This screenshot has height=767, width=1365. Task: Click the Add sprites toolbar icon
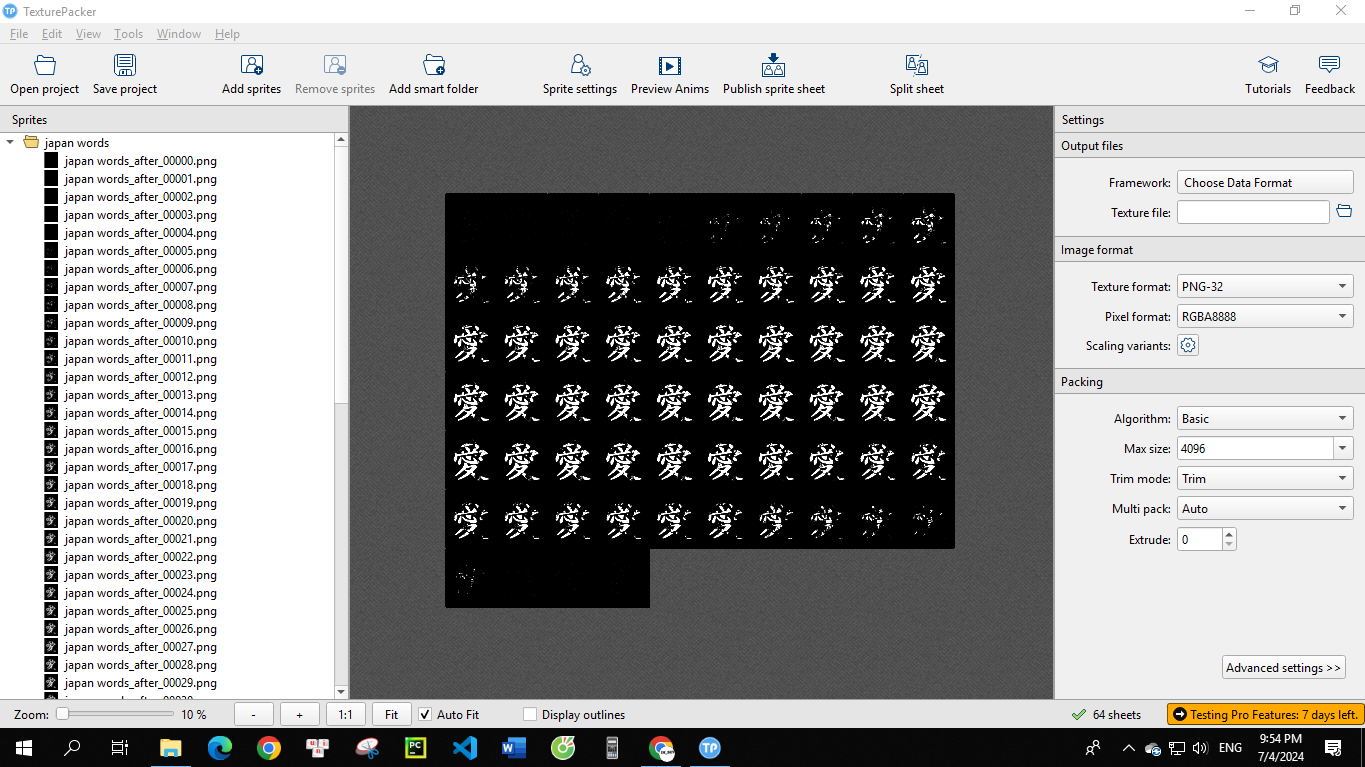click(251, 72)
